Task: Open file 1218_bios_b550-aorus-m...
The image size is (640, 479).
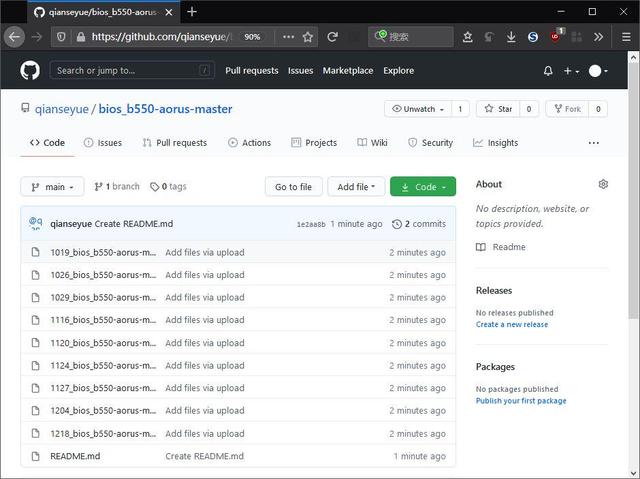Action: 103,434
